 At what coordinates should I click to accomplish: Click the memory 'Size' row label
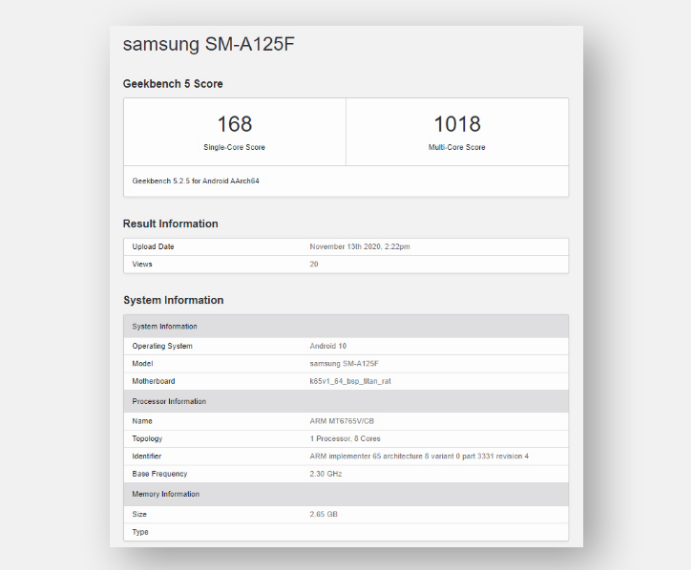(x=139, y=514)
